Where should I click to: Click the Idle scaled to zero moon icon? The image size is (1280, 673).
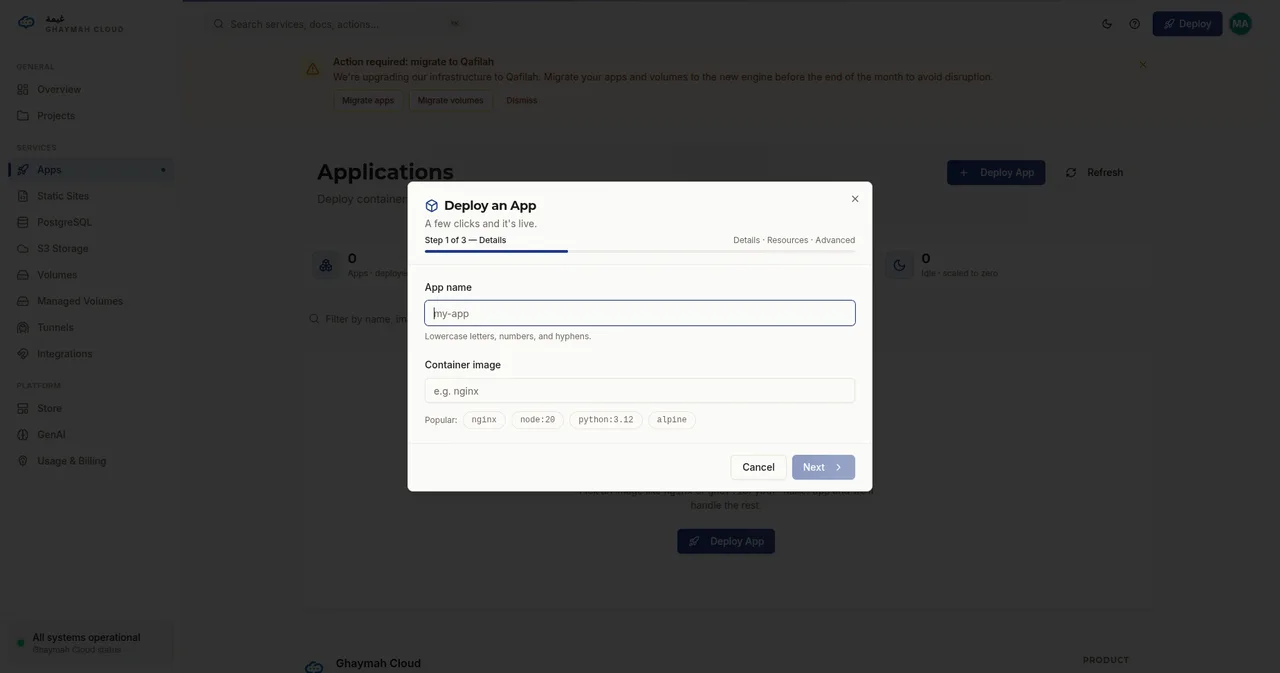899,265
